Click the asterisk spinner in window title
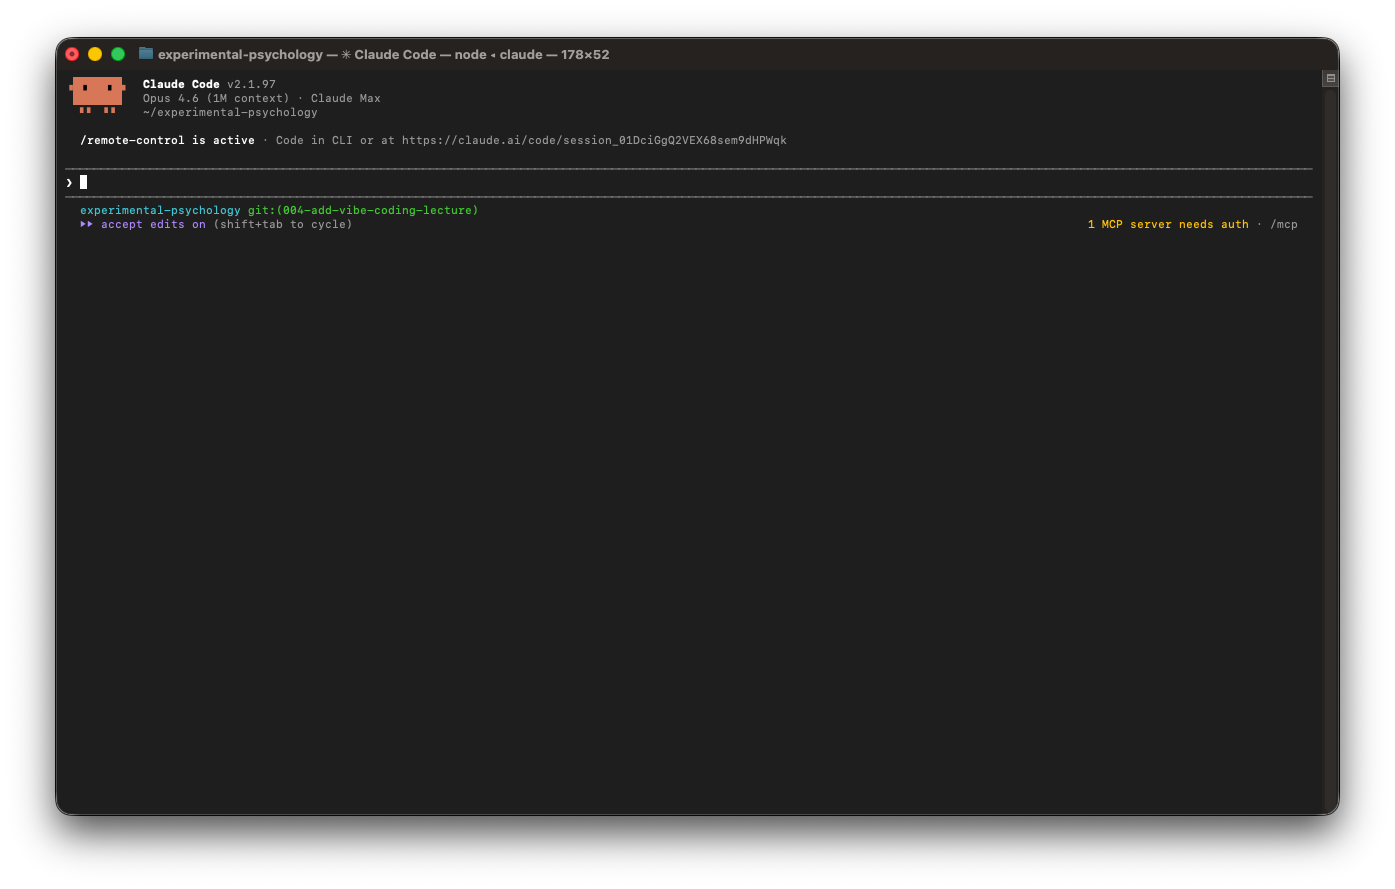 pos(346,55)
